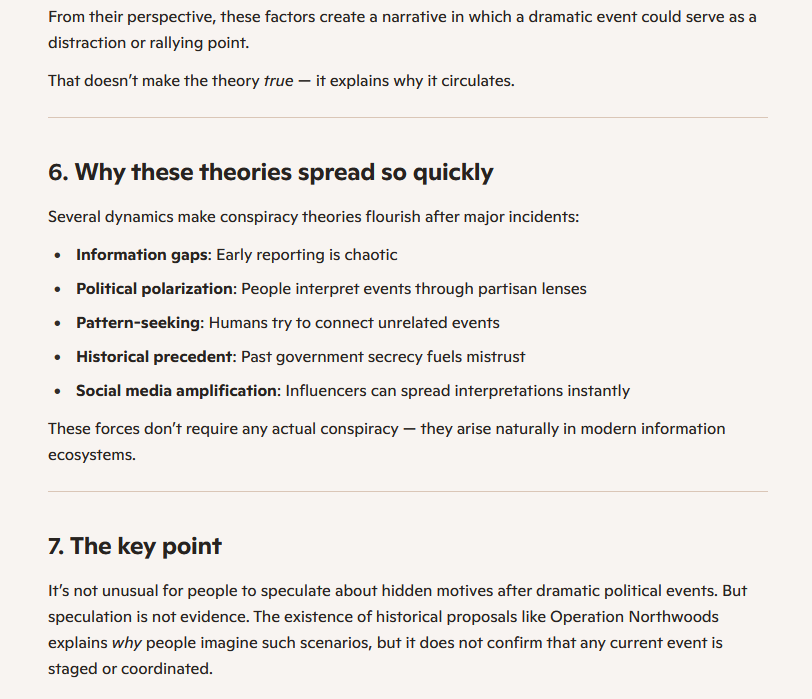This screenshot has height=699, width=812.
Task: Click the "7. The key point" heading
Action: coord(135,546)
